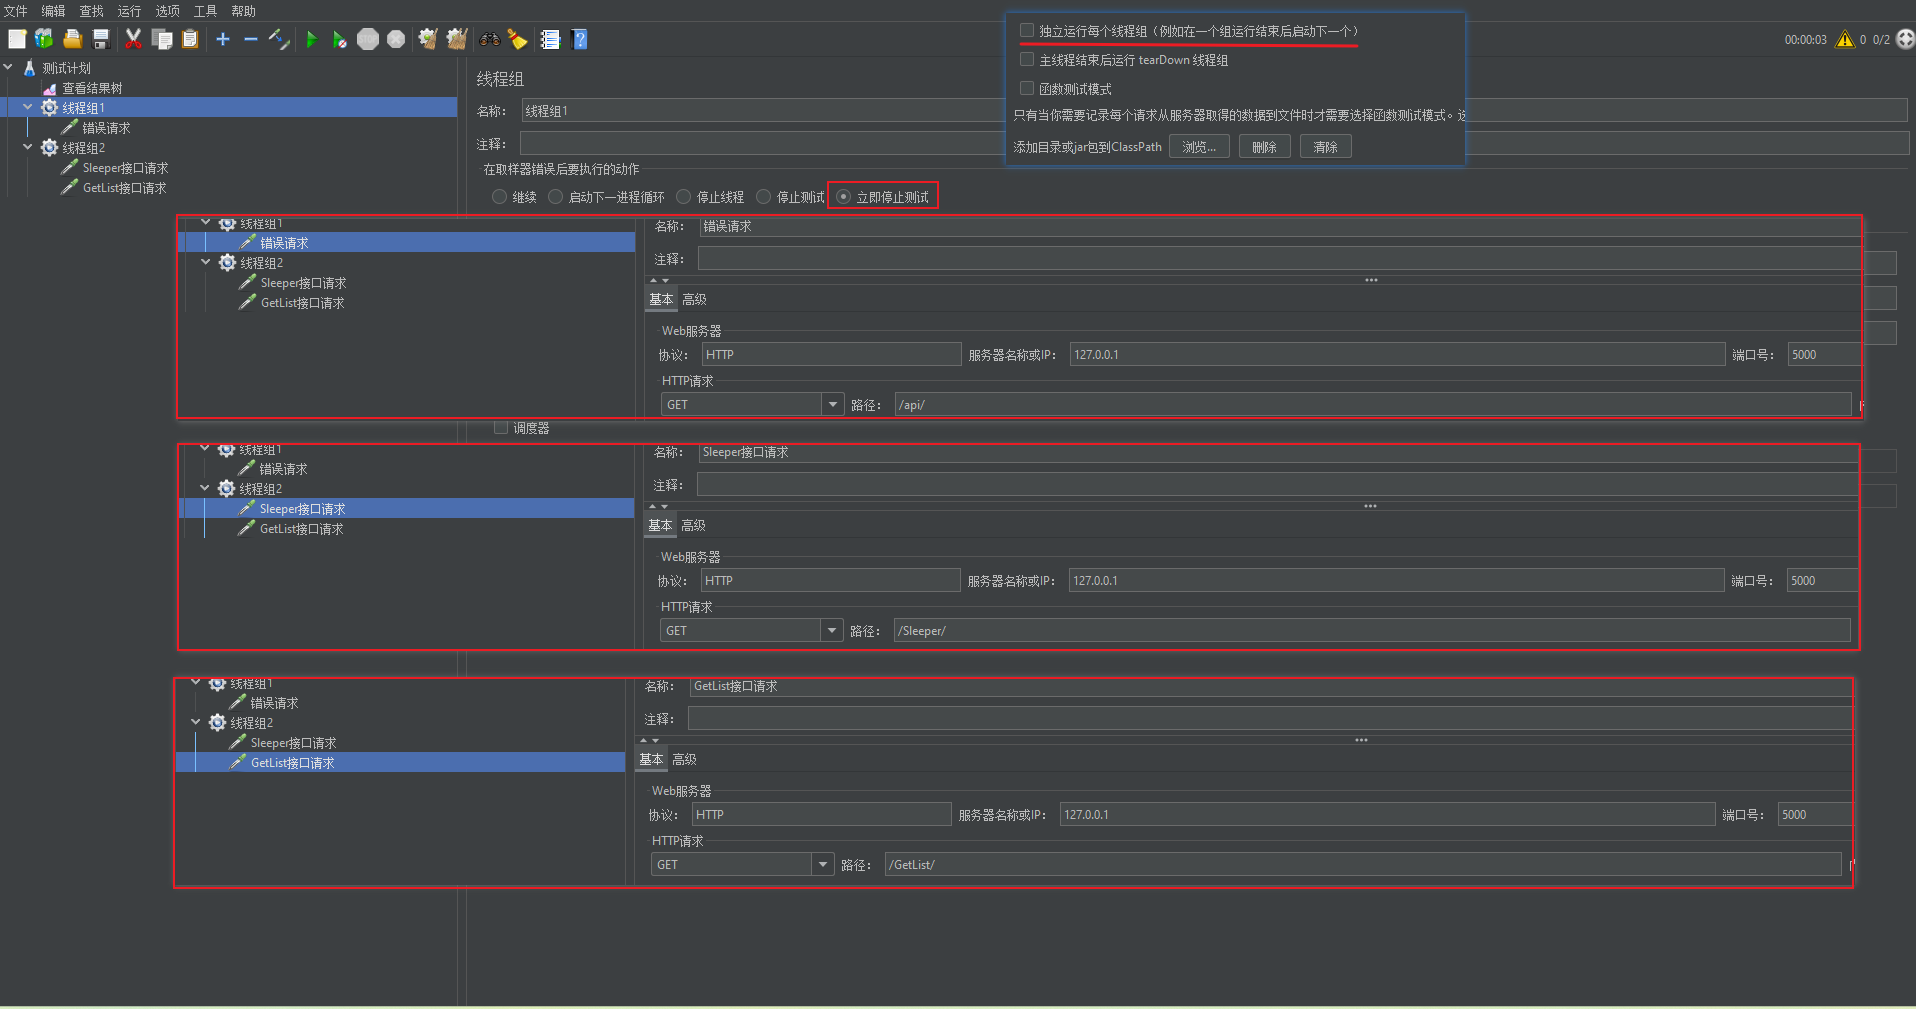1916x1009 pixels.
Task: Collapse the 测试计划 root node arrow
Action: tap(8, 68)
